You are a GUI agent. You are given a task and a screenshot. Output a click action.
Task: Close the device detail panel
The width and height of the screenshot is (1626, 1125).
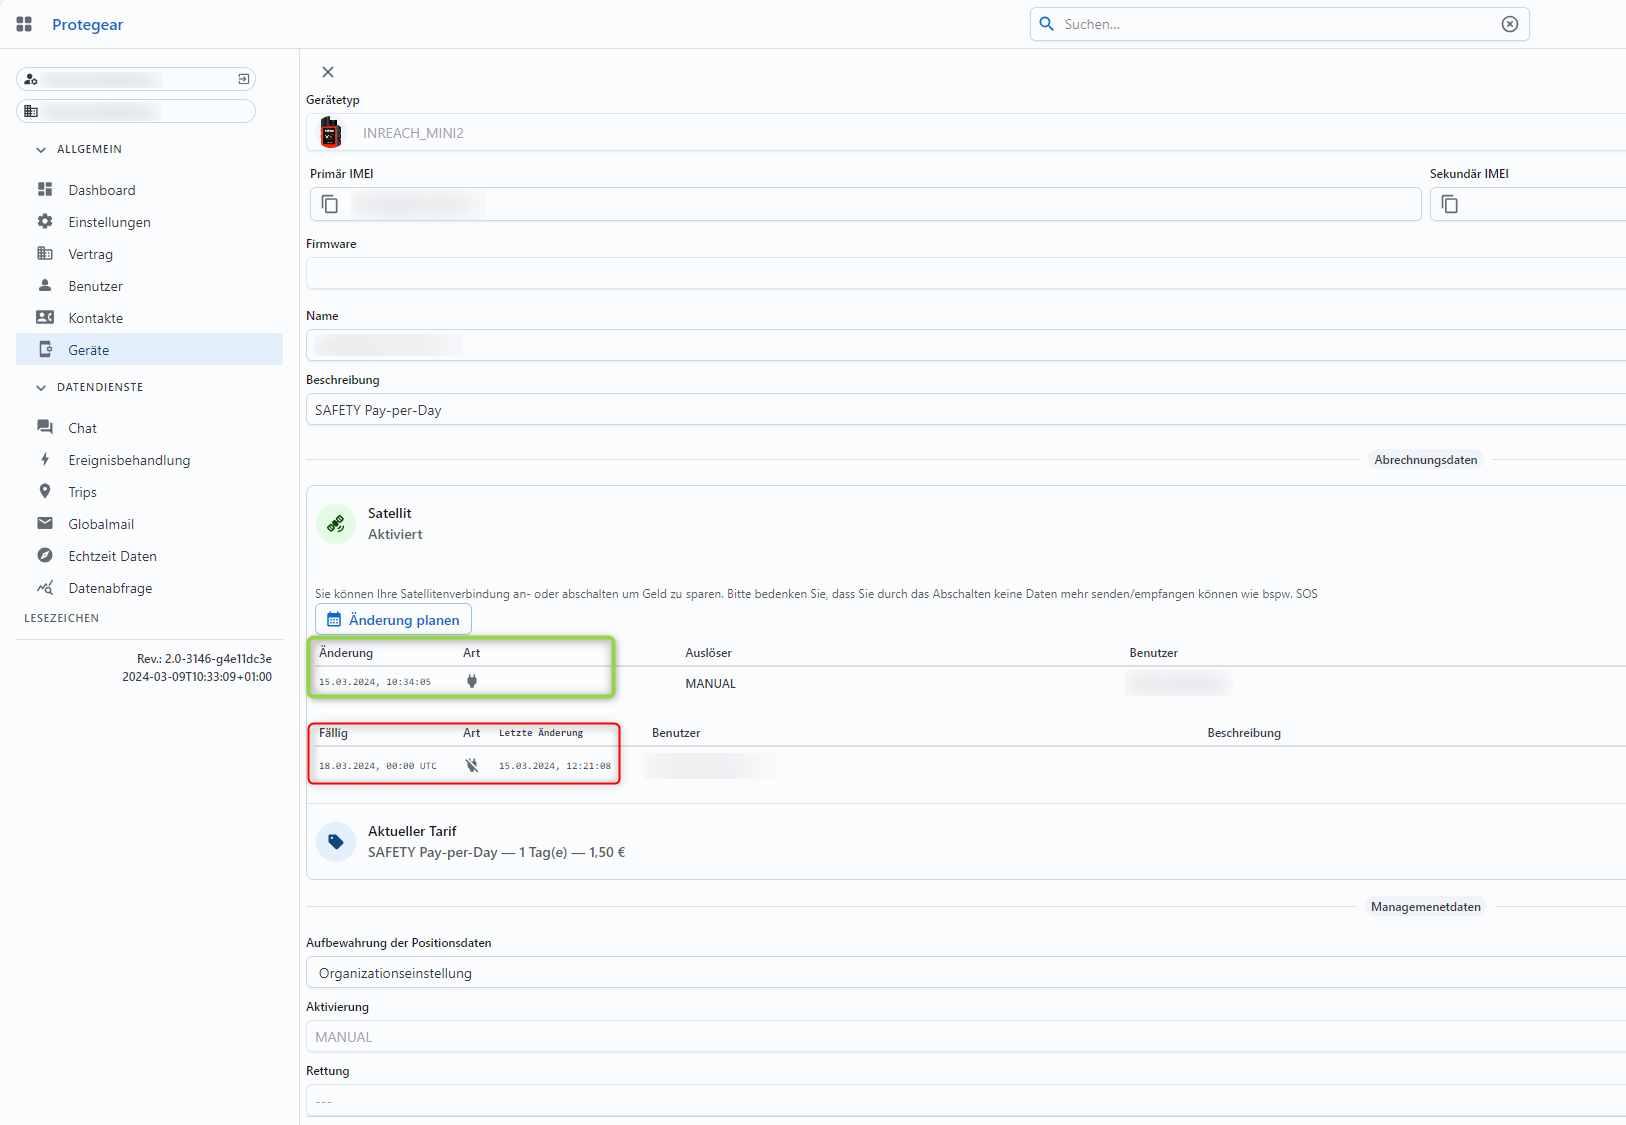click(328, 72)
